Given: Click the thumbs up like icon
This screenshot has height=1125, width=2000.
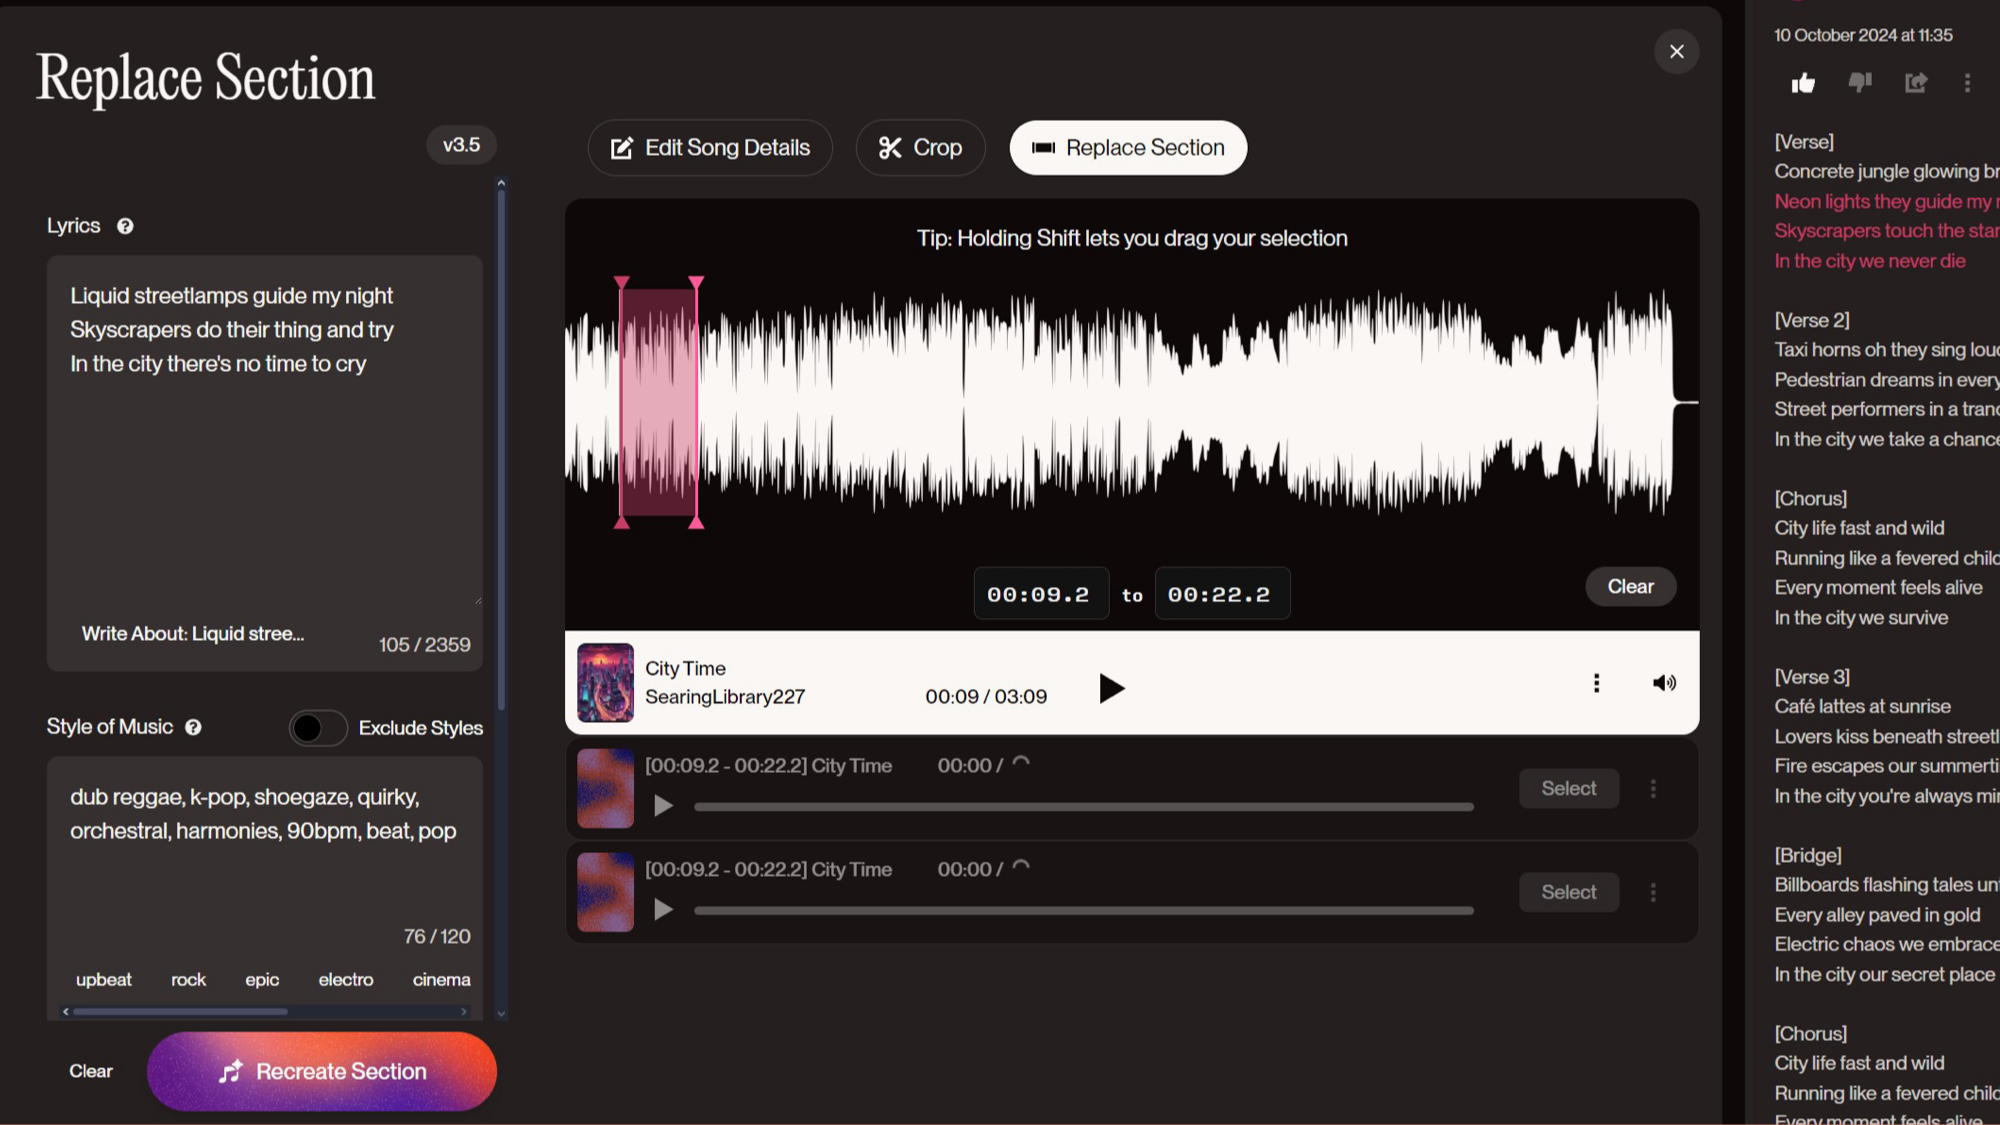Looking at the screenshot, I should pos(1803,83).
